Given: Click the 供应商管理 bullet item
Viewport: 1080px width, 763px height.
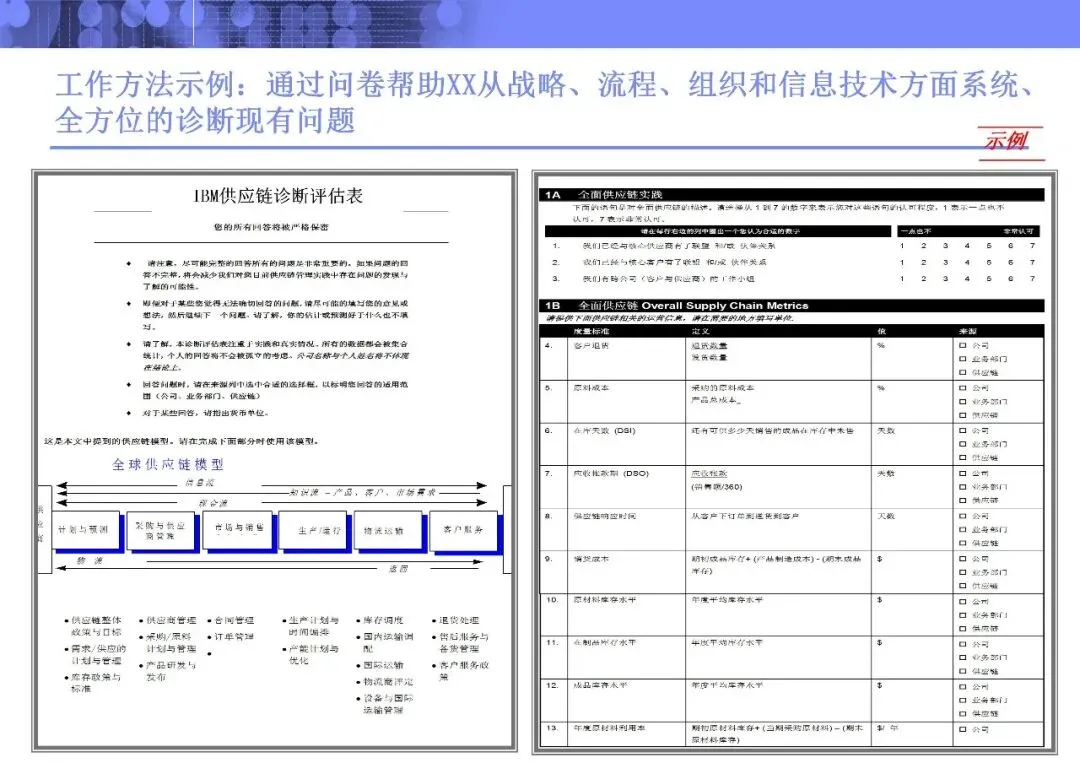Looking at the screenshot, I should tap(171, 620).
